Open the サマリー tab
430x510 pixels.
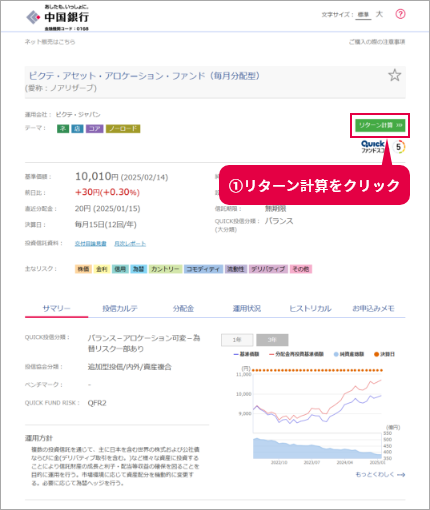click(56, 309)
